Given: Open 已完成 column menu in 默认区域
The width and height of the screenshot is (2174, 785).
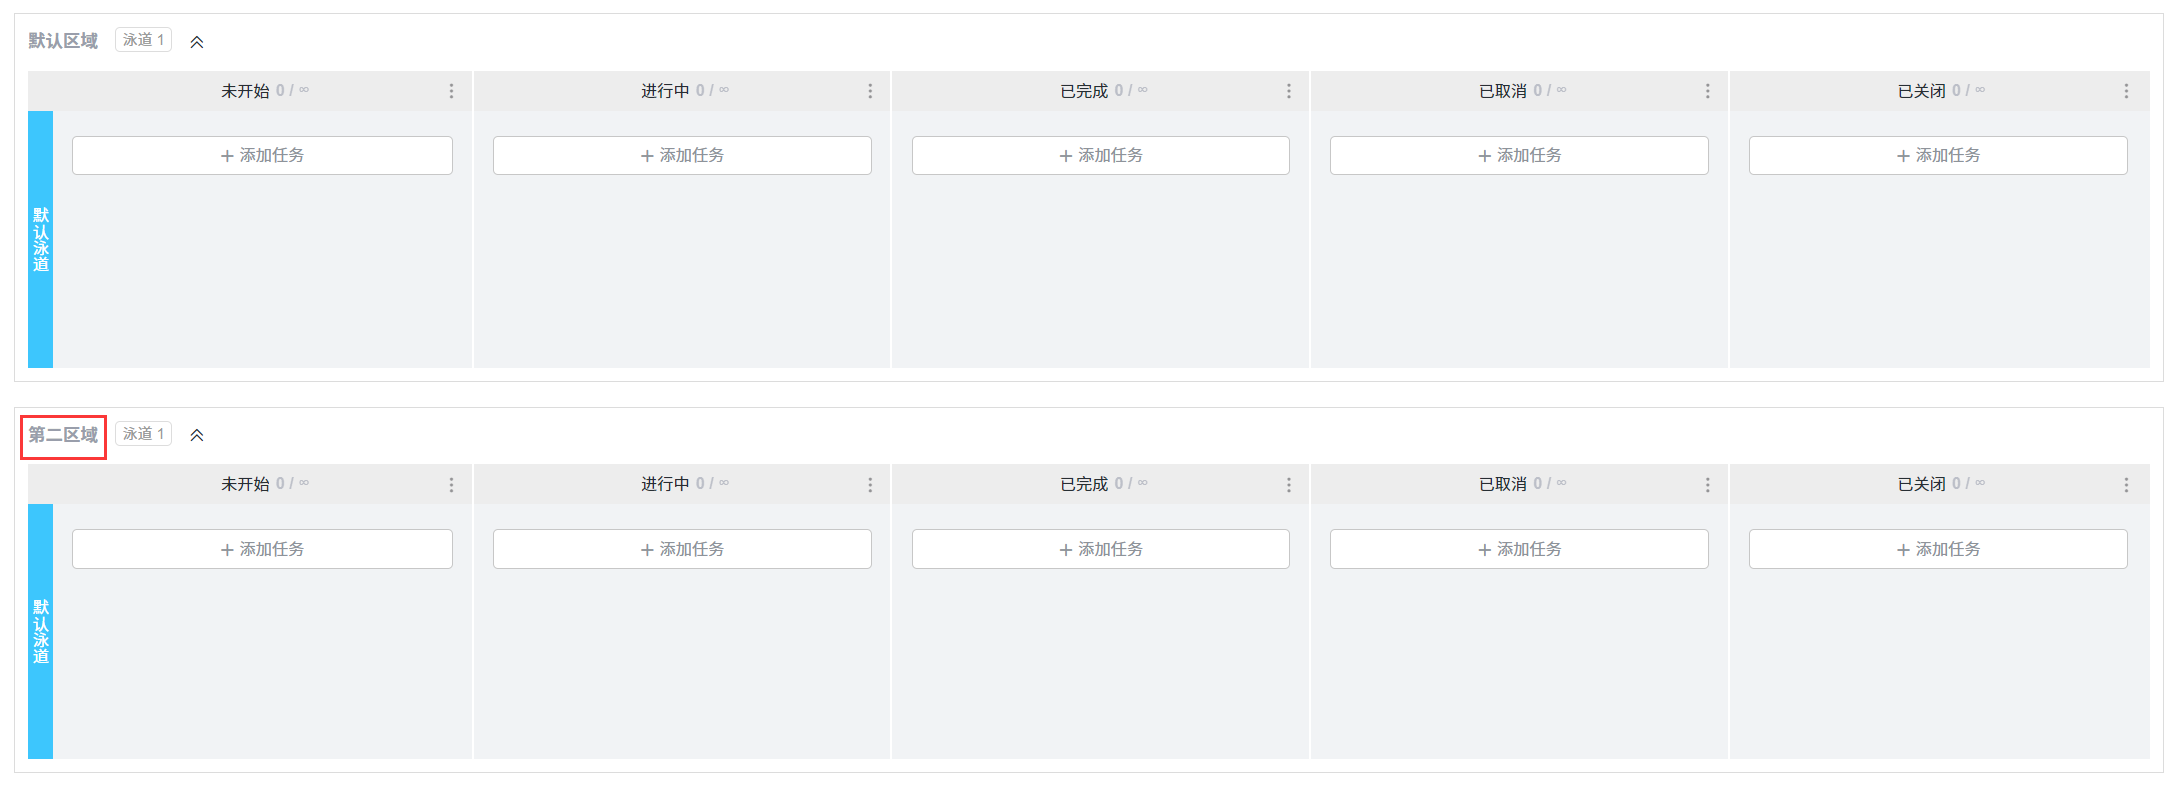Looking at the screenshot, I should coord(1288,91).
